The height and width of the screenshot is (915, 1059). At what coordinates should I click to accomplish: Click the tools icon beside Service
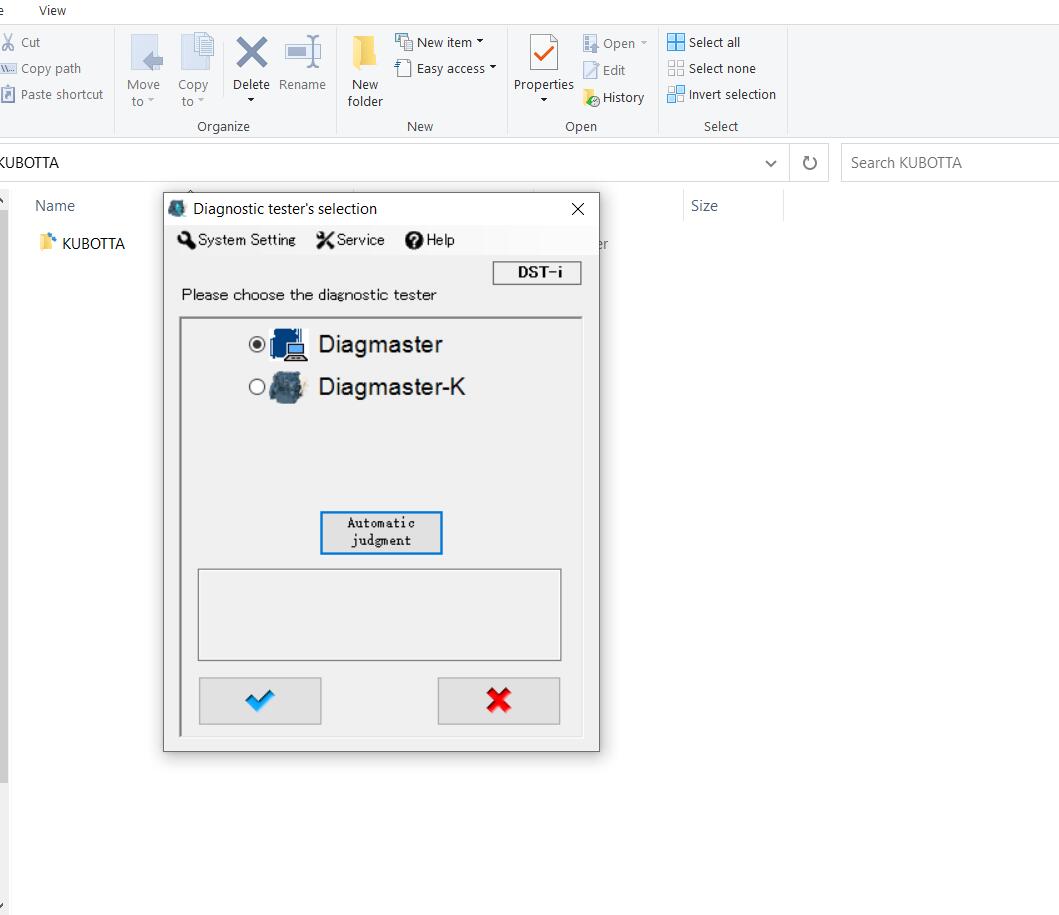tap(325, 240)
